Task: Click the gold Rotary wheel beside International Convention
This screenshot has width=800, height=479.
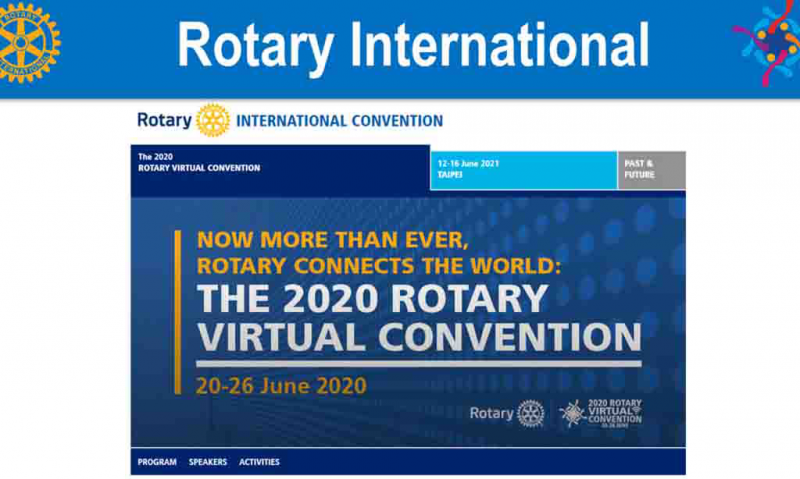Action: (x=213, y=120)
